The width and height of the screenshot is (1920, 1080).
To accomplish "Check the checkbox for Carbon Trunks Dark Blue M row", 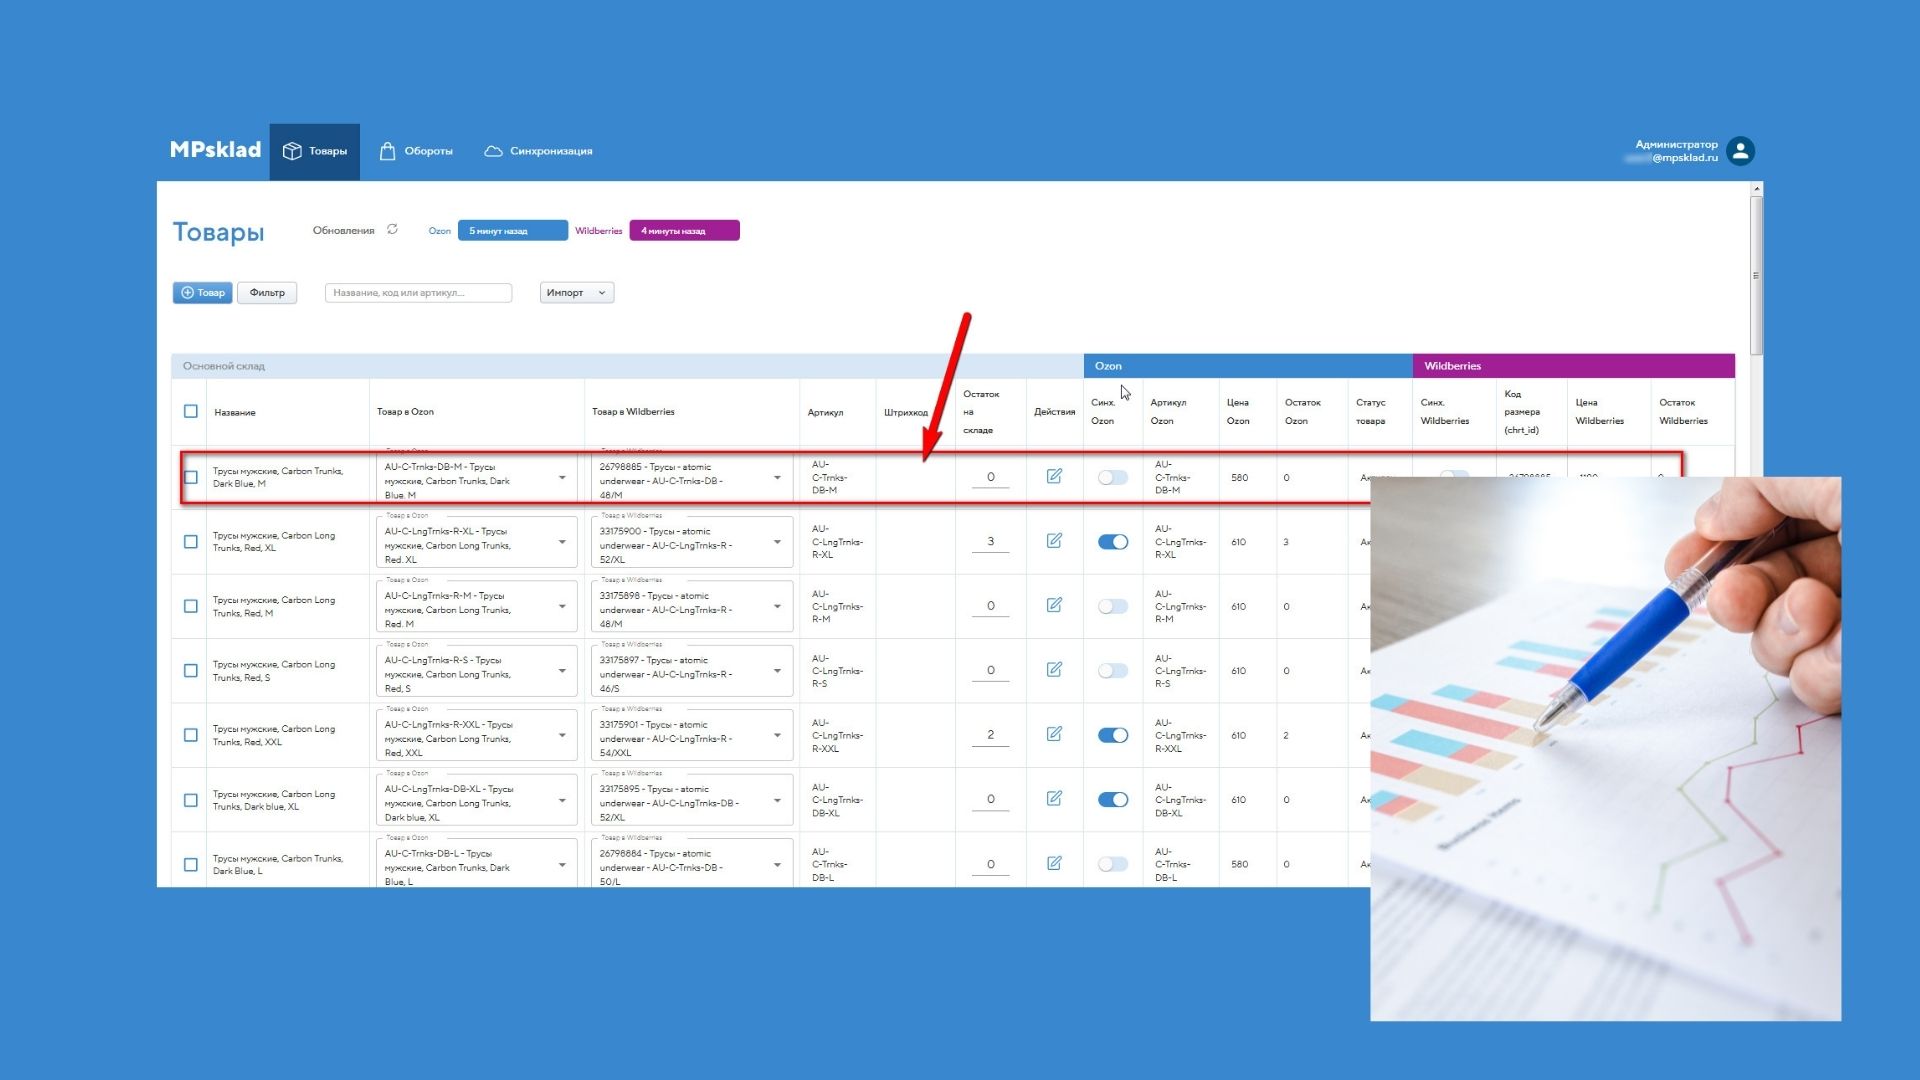I will tap(191, 476).
